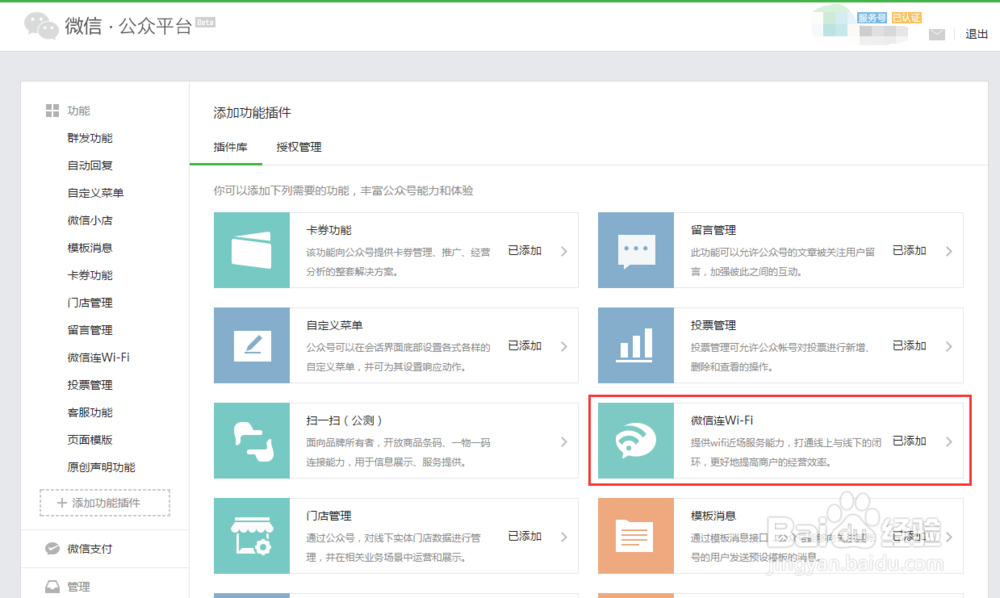The image size is (1000, 598).
Task: Open 微信连Wi-Fi in the sidebar
Action: click(x=98, y=358)
